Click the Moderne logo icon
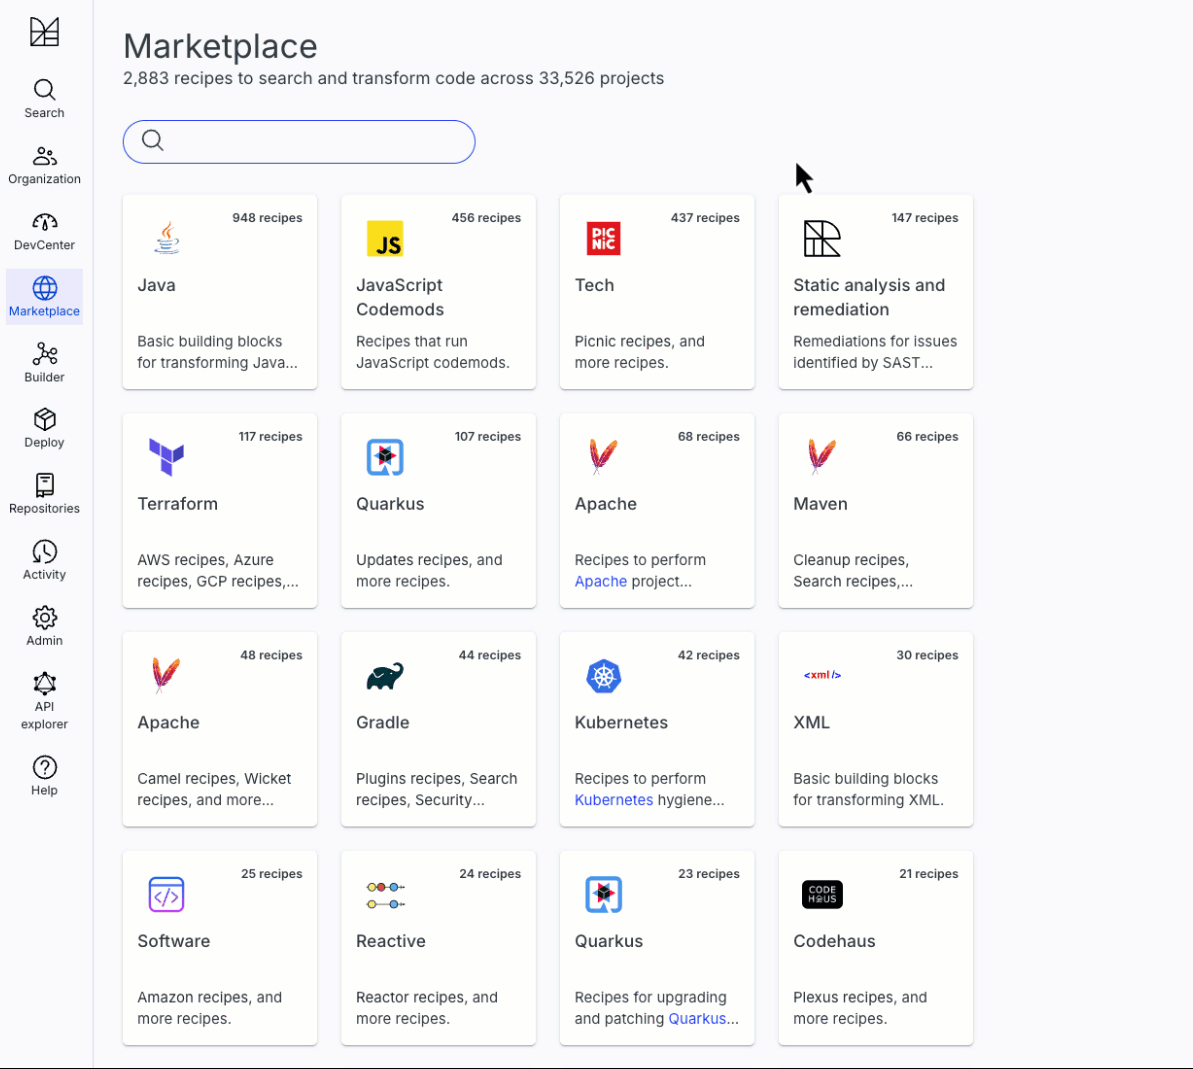Viewport: 1193px width, 1069px height. pyautogui.click(x=44, y=32)
